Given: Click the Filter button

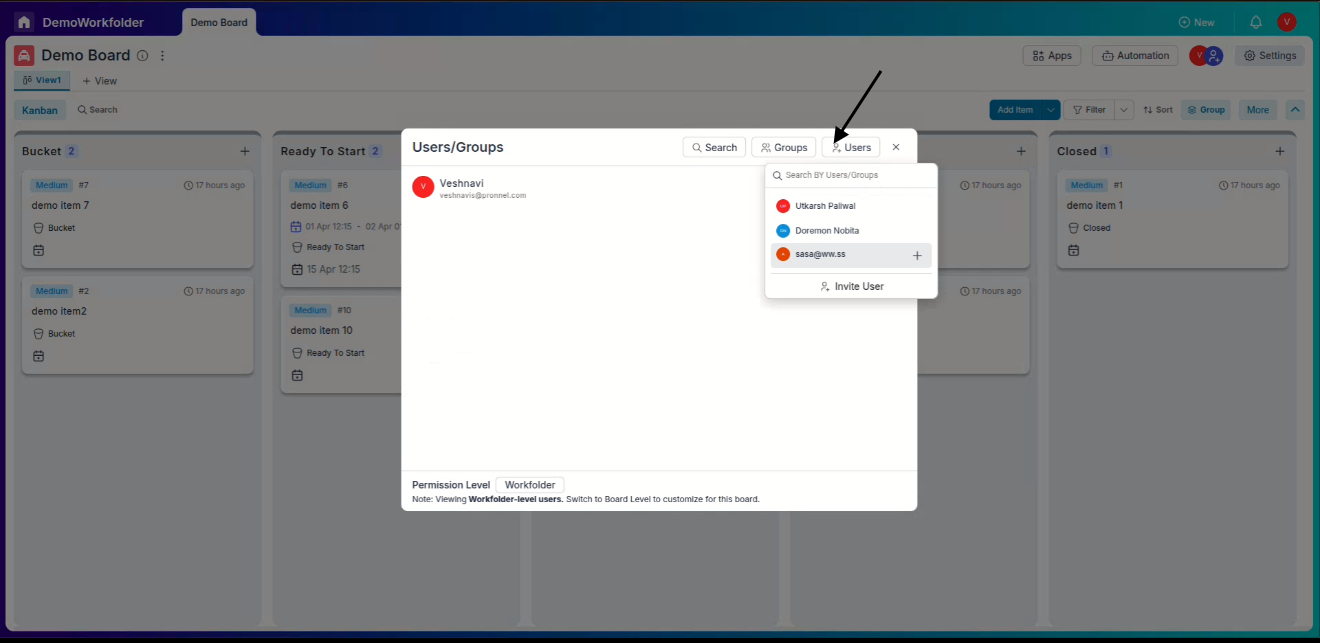Looking at the screenshot, I should click(1089, 110).
